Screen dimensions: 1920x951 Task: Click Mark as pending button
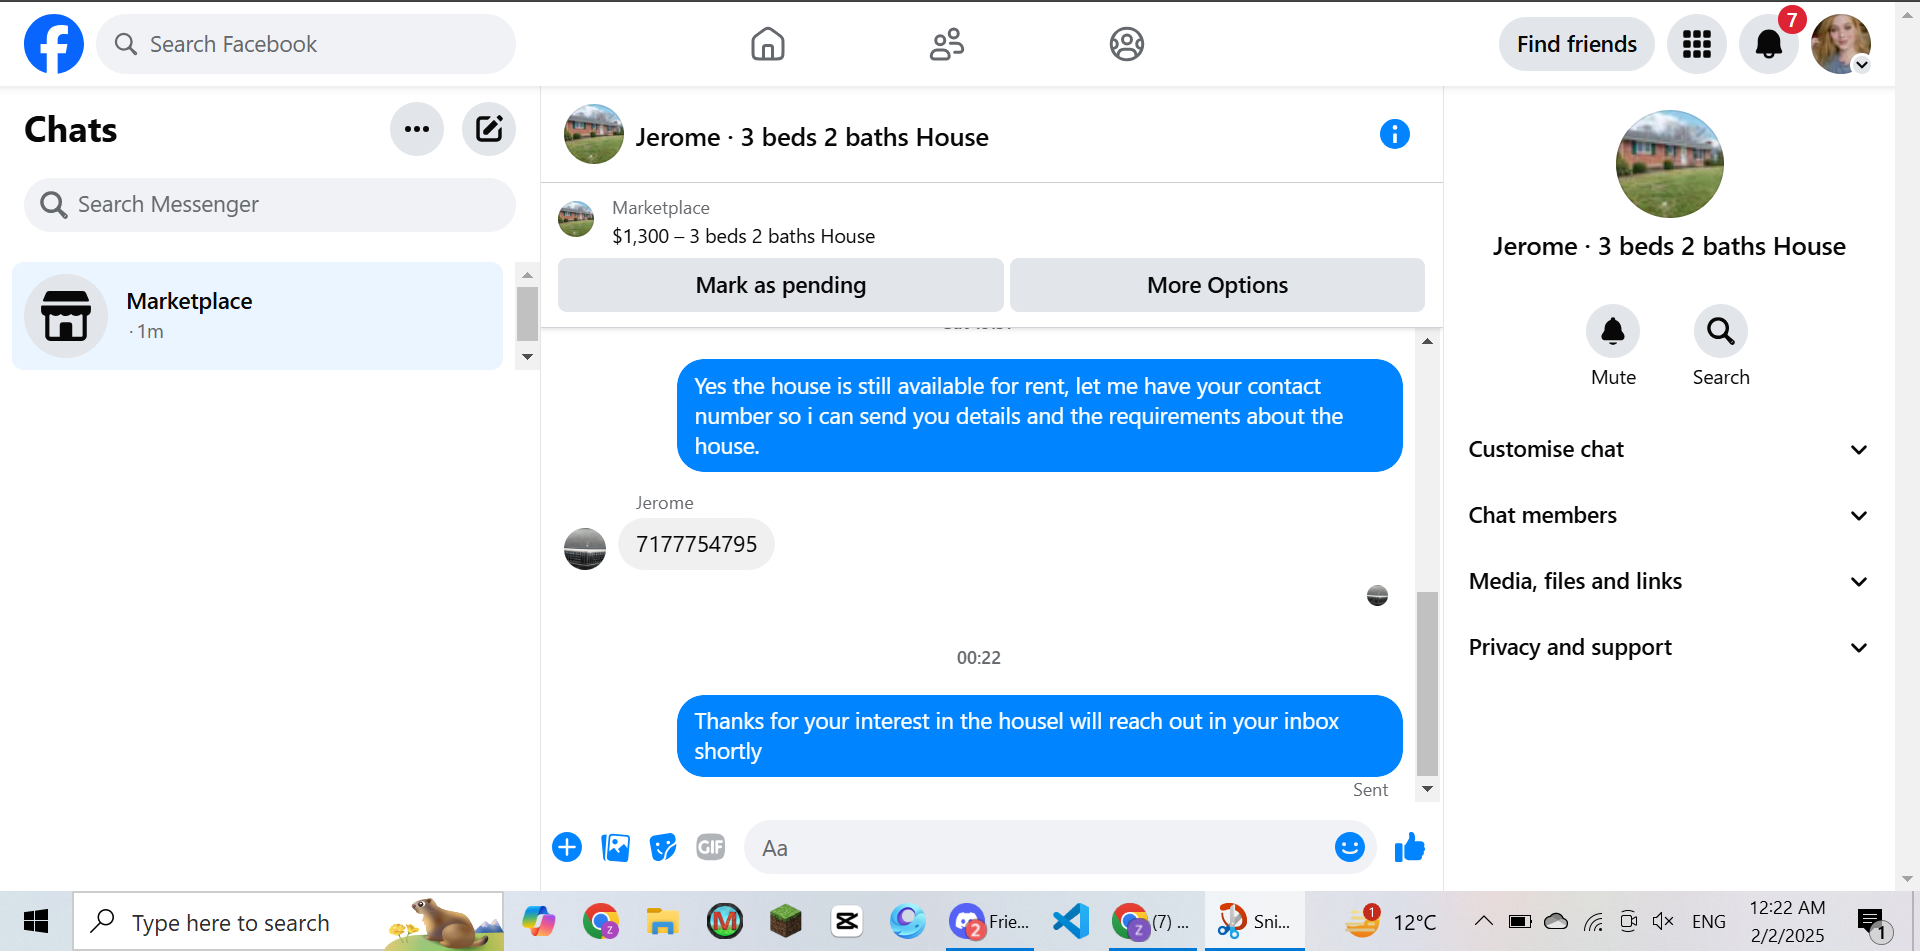coord(781,285)
